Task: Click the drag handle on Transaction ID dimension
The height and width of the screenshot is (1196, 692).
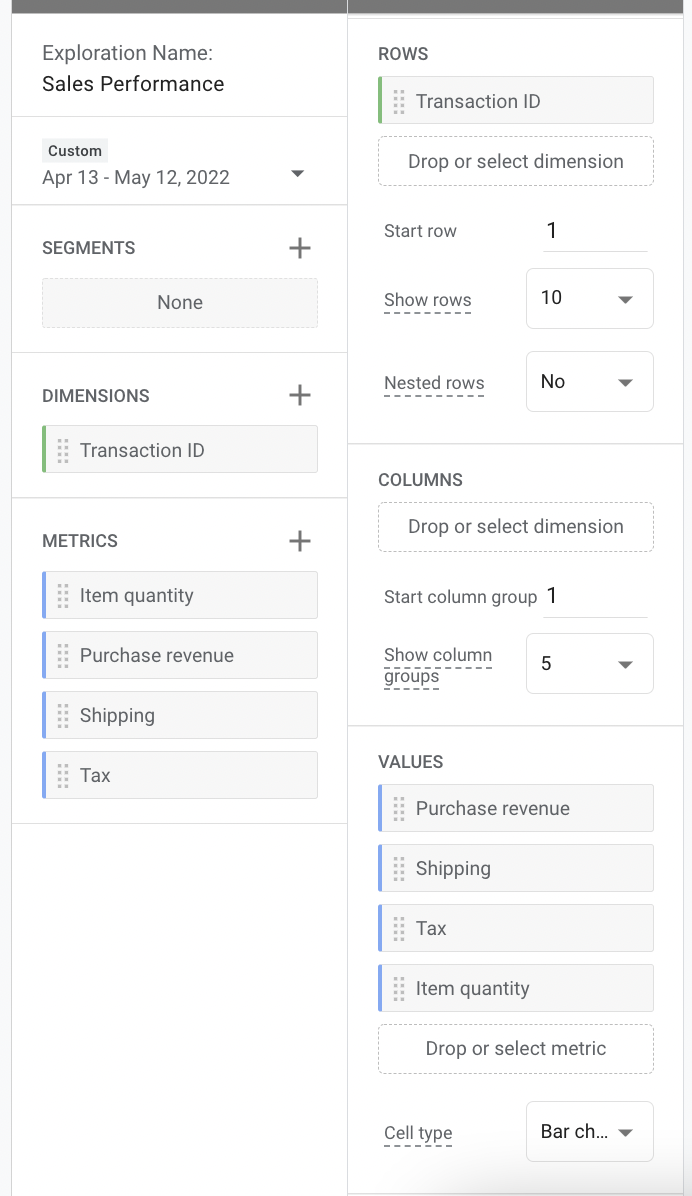Action: [x=62, y=449]
